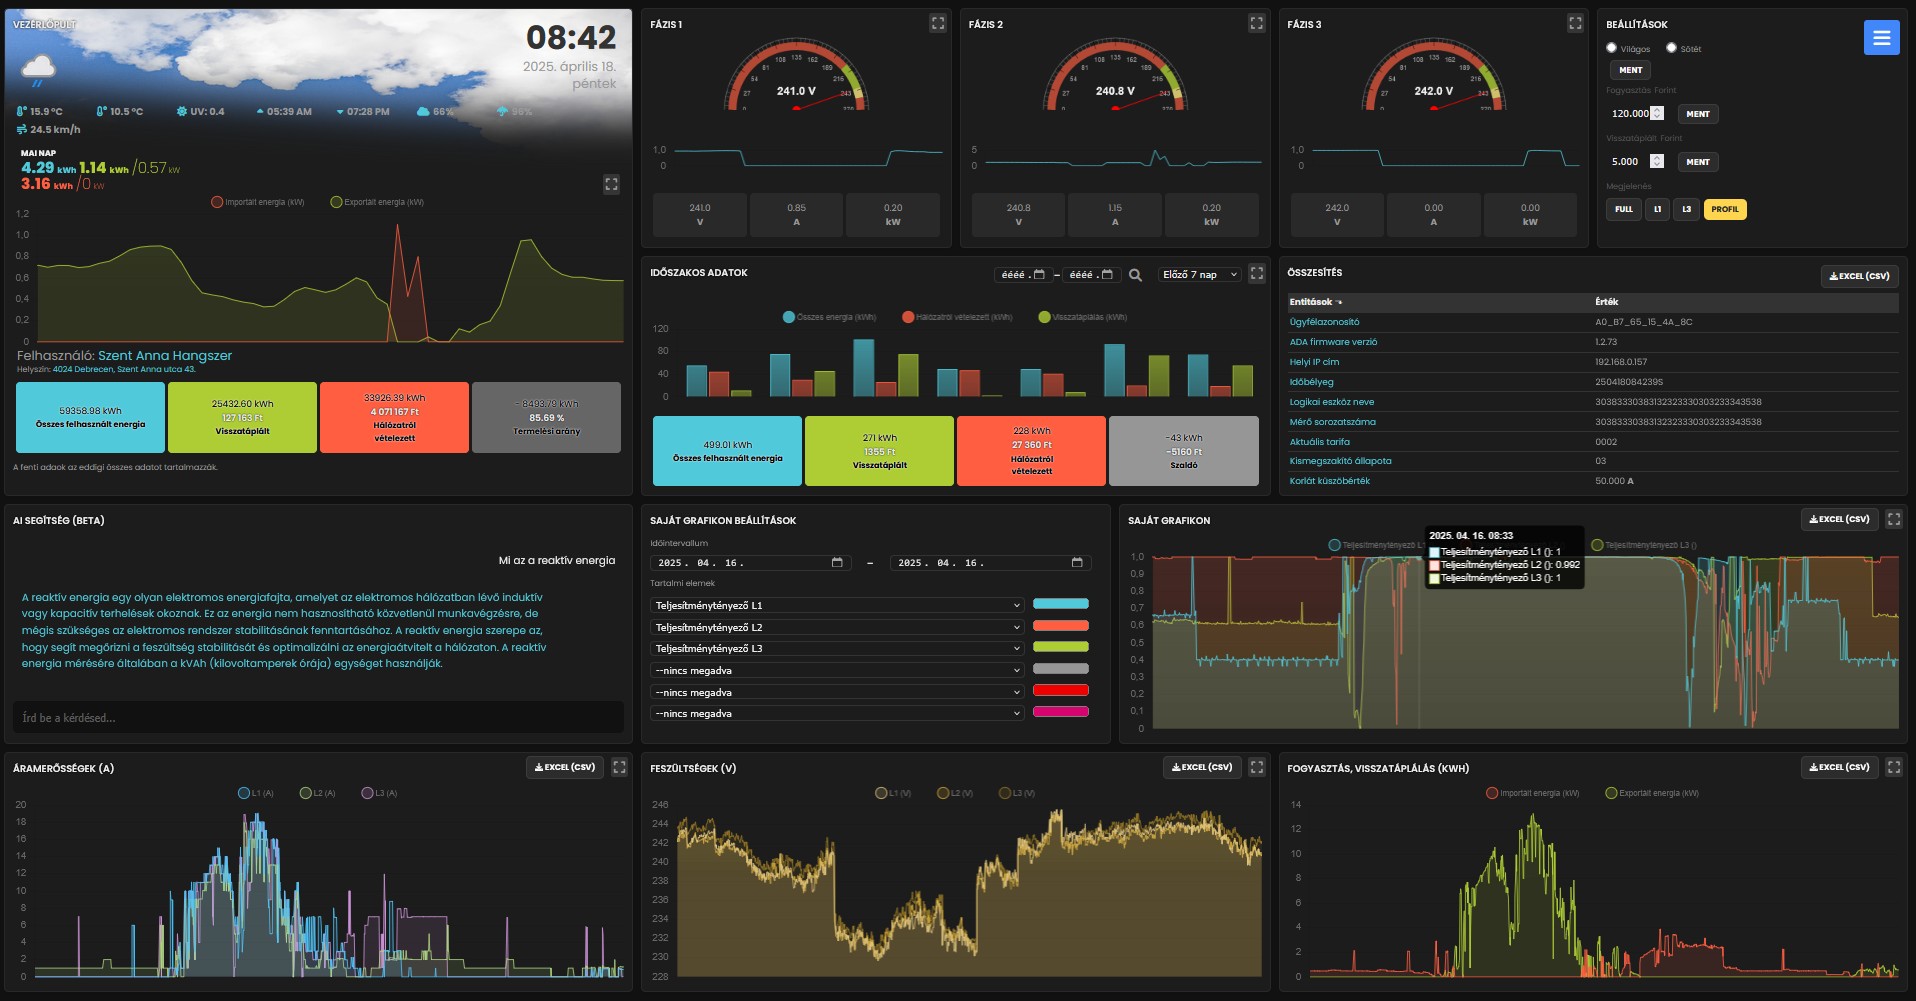This screenshot has width=1916, height=1001.
Task: Open the blue hamburger menu
Action: tap(1880, 38)
